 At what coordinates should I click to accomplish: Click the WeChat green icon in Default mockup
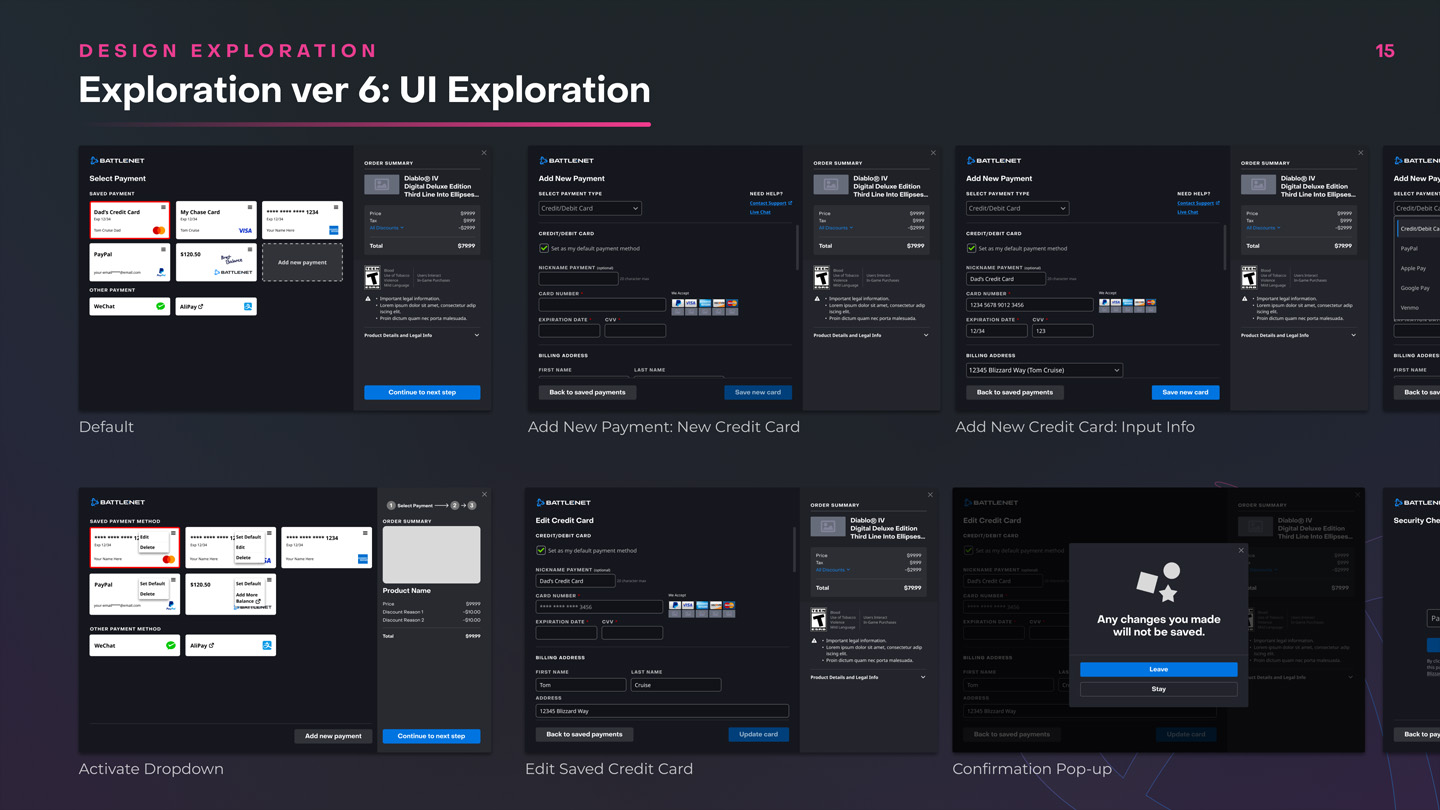[160, 306]
